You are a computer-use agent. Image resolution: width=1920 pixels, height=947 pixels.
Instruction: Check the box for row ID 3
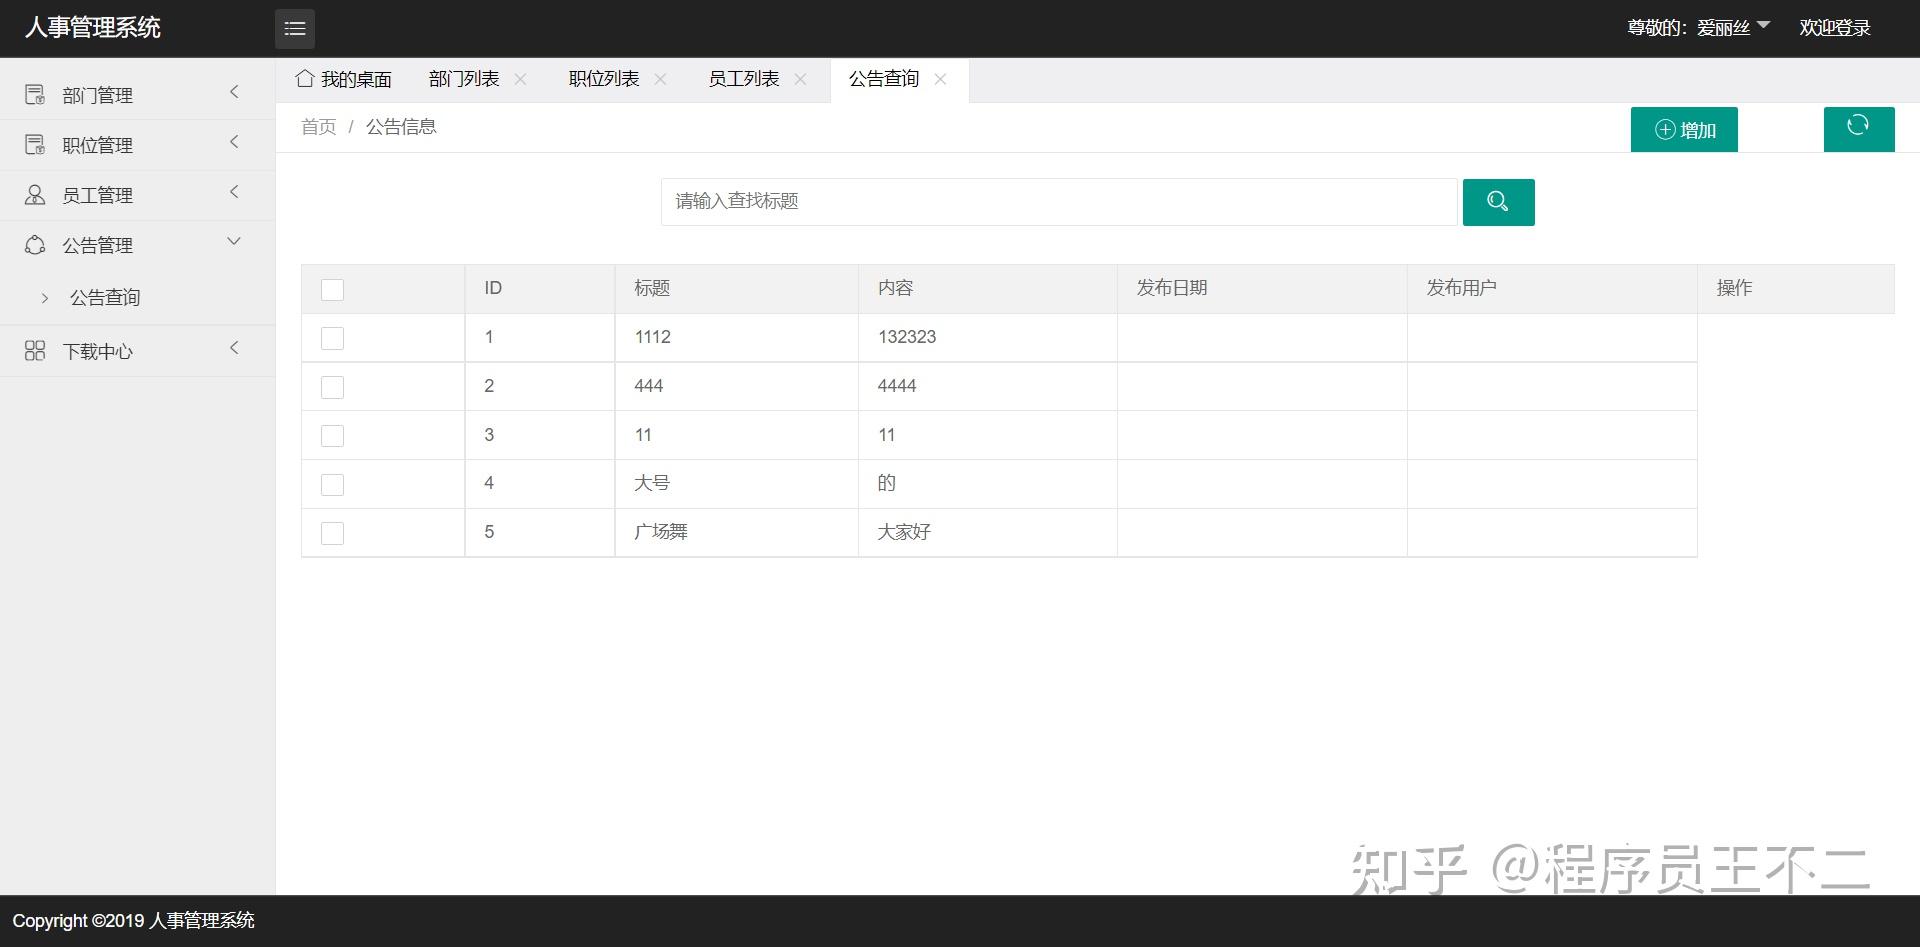pos(332,436)
